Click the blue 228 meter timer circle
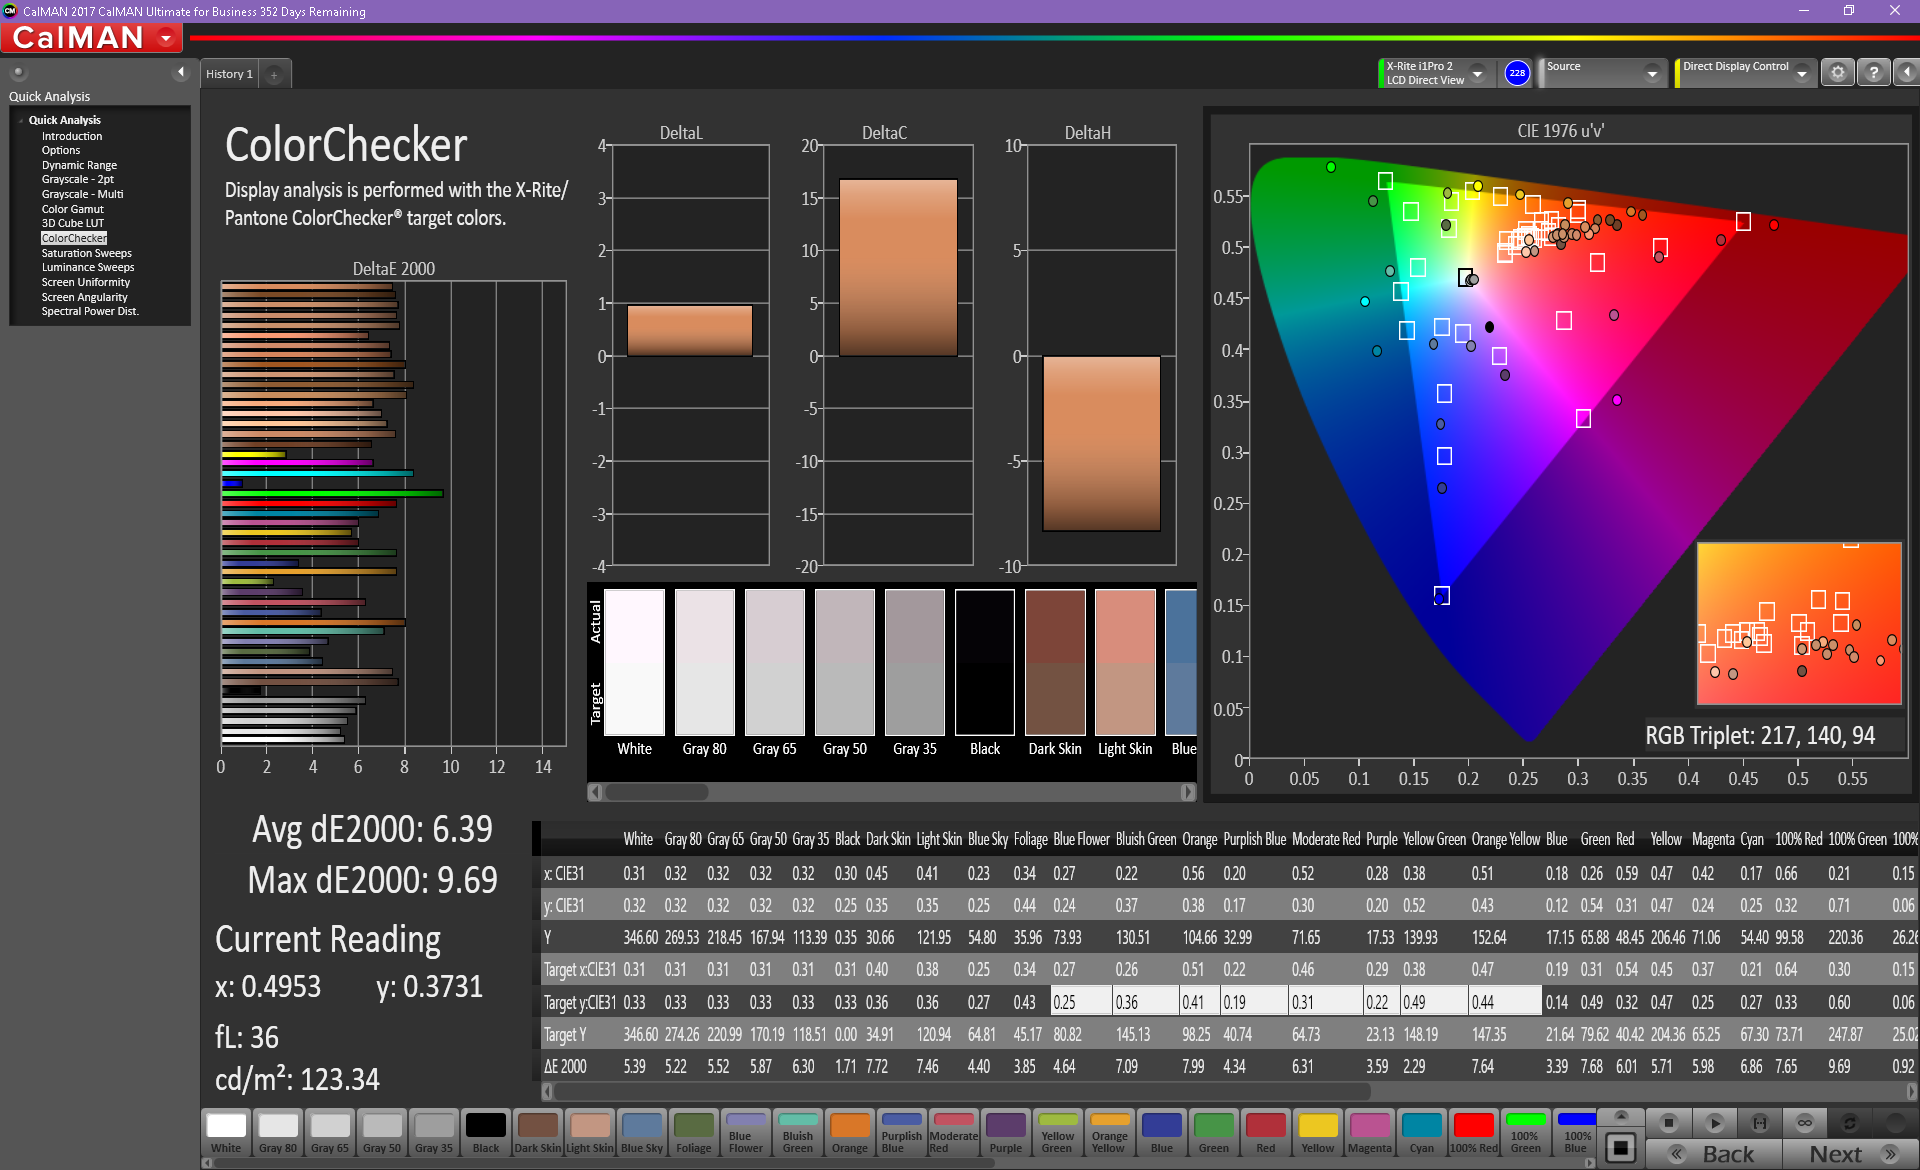Screen dimensions: 1920x1170 click(1516, 73)
